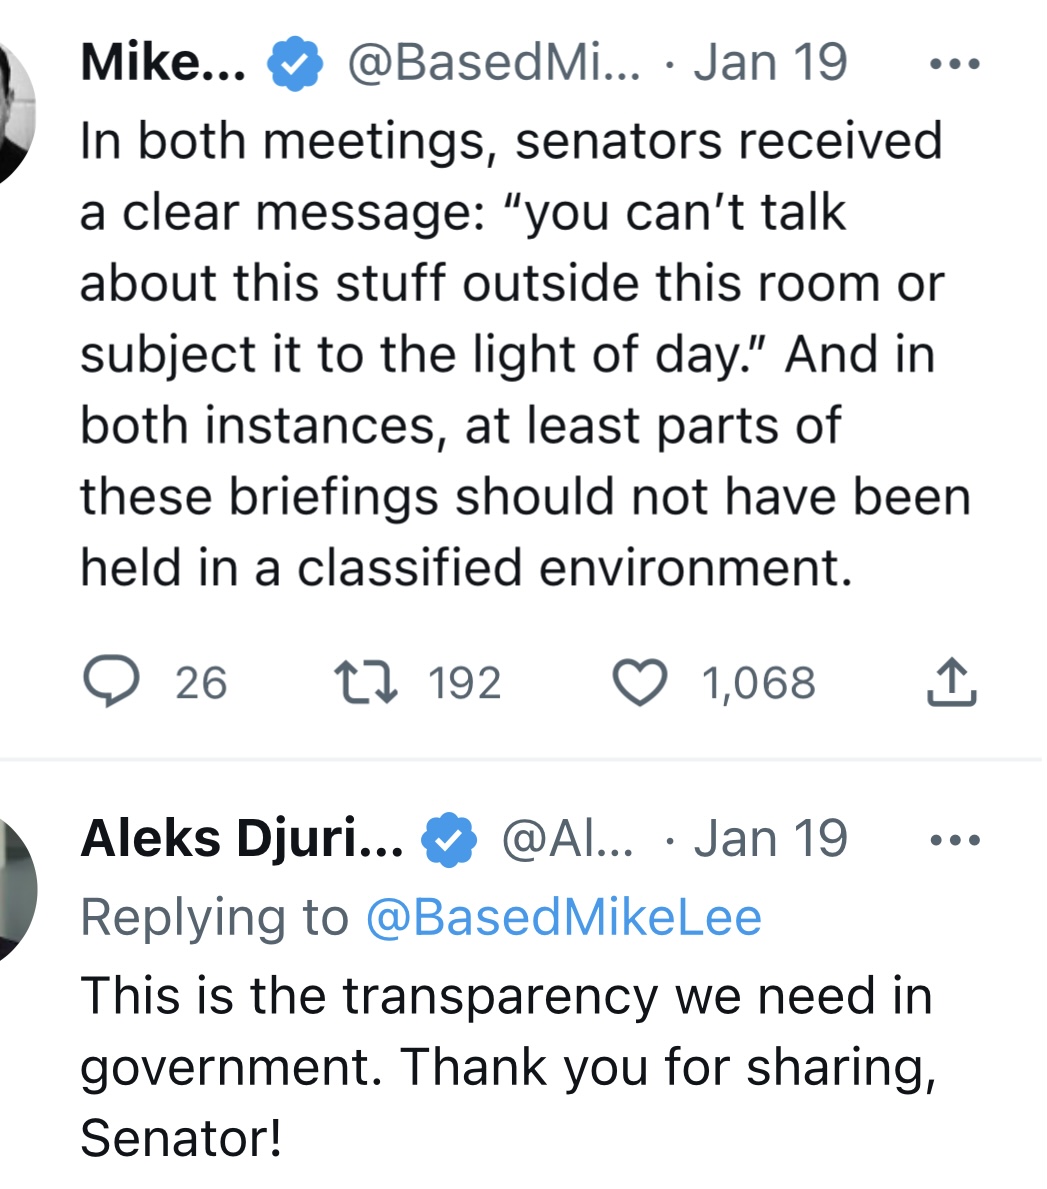Follow the @BasedMikeLee mention link
Image resolution: width=1047 pixels, height=1189 pixels.
(563, 918)
